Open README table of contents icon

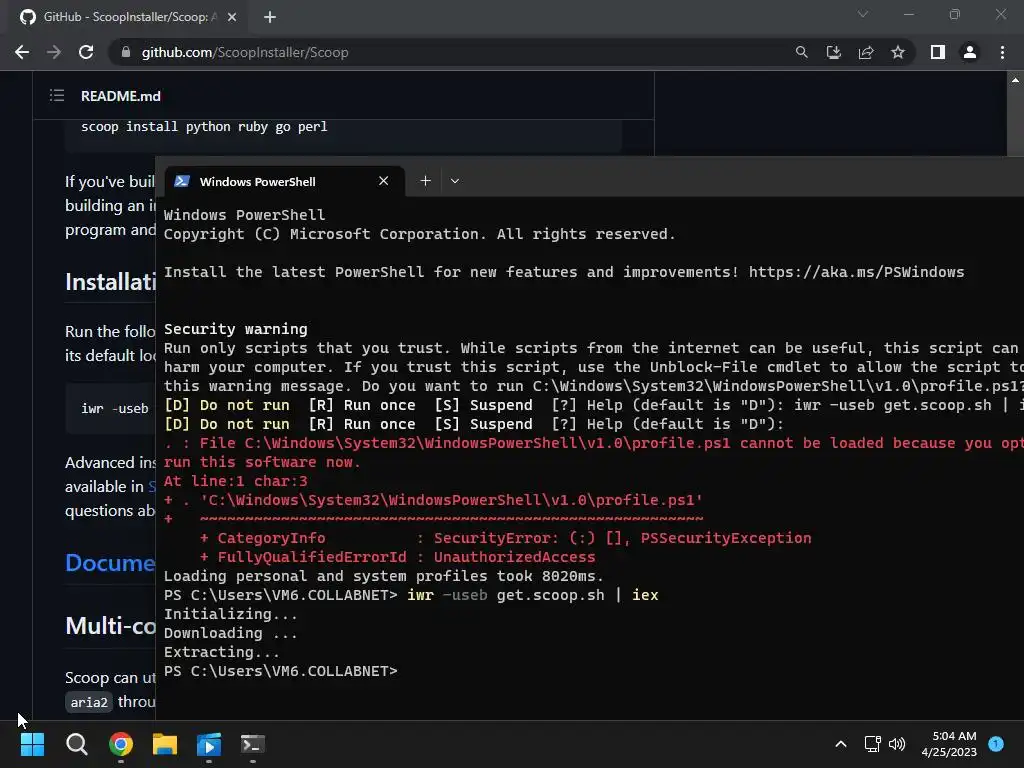pyautogui.click(x=57, y=95)
